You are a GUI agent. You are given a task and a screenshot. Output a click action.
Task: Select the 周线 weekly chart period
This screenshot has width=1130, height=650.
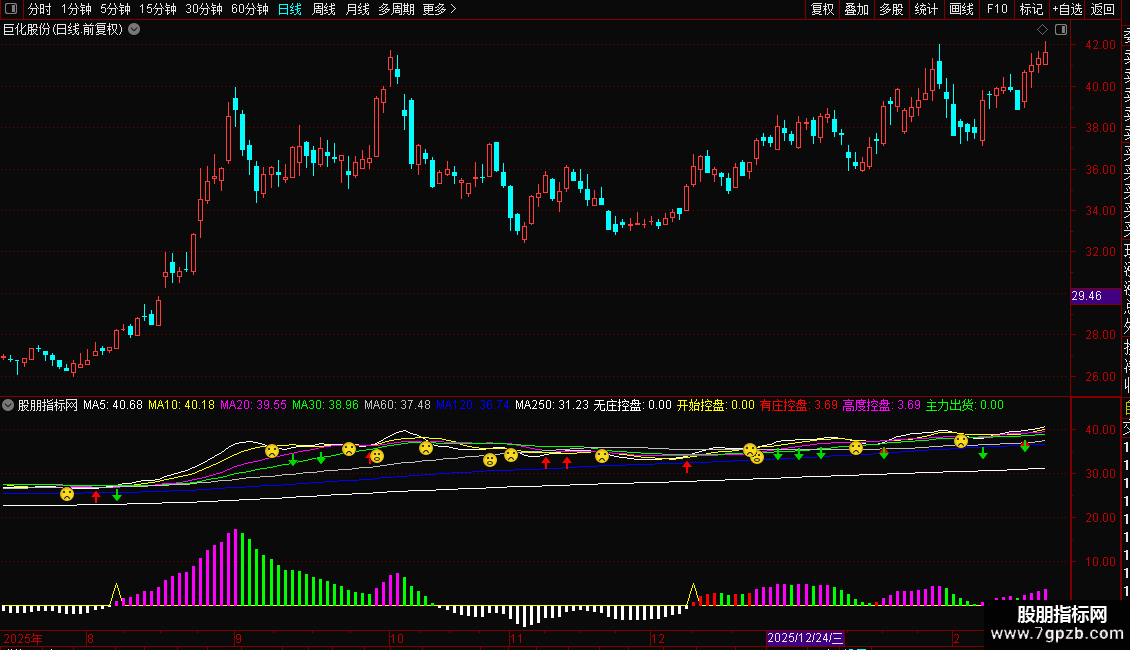point(324,10)
